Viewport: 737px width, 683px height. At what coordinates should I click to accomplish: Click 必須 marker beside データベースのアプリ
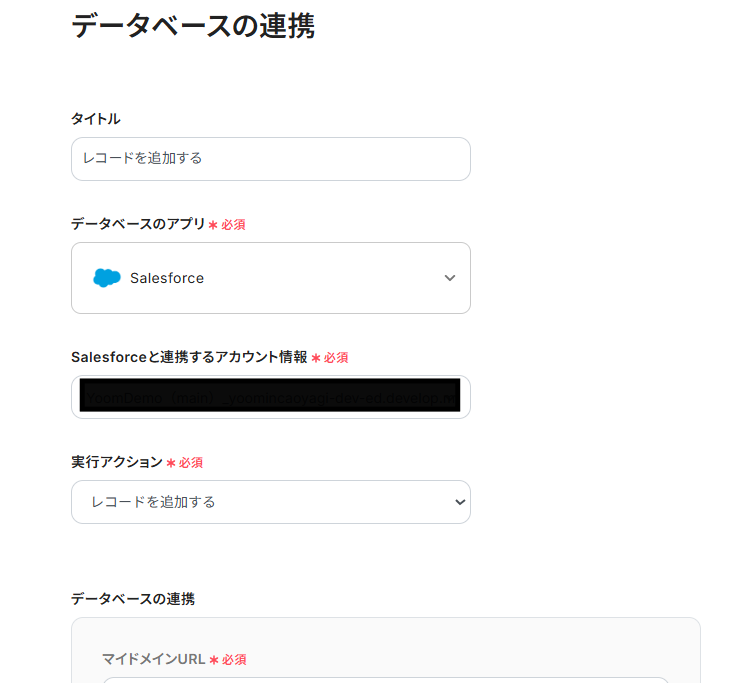(233, 225)
